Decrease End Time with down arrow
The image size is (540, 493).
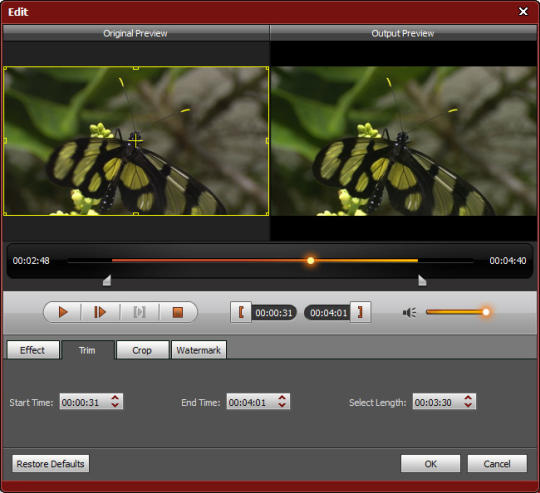tap(282, 405)
